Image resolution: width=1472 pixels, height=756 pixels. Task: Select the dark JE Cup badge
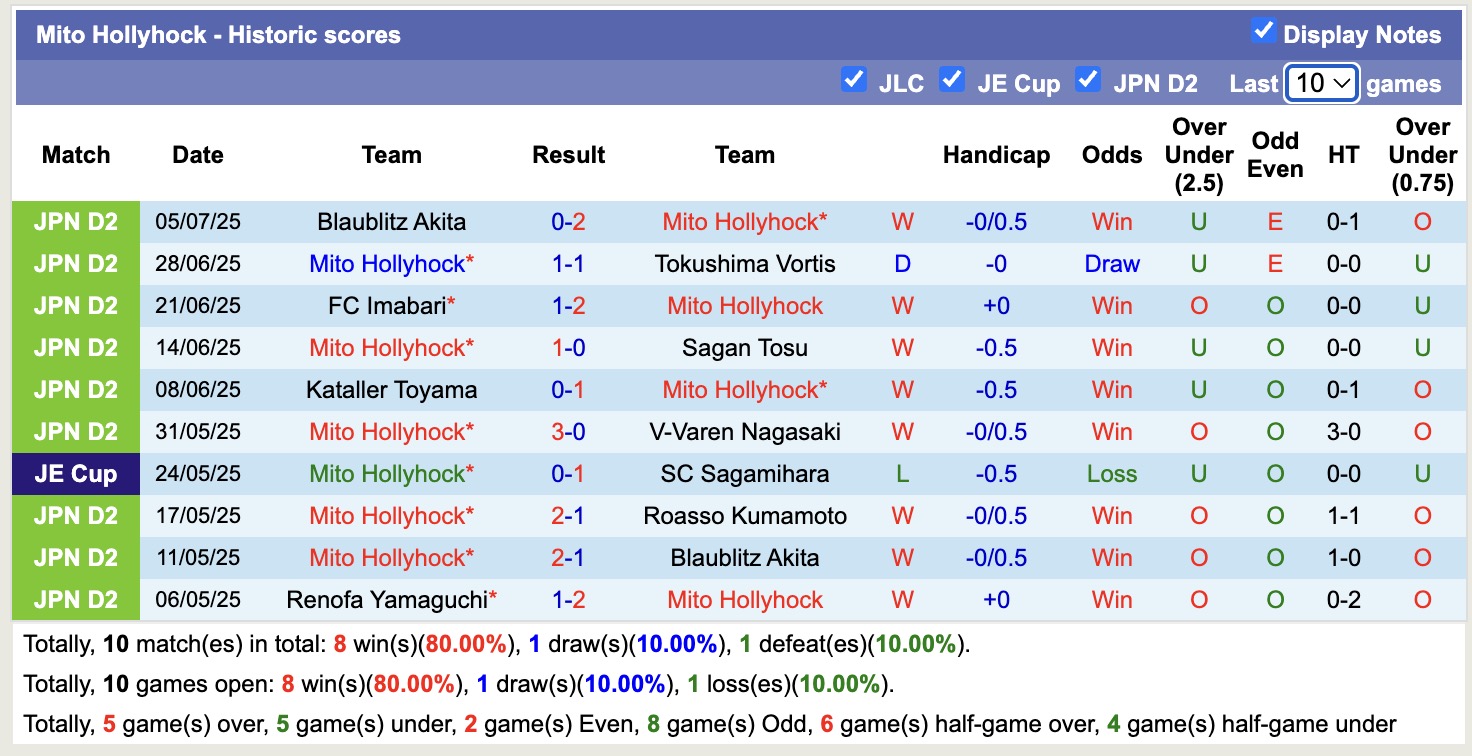coord(75,473)
